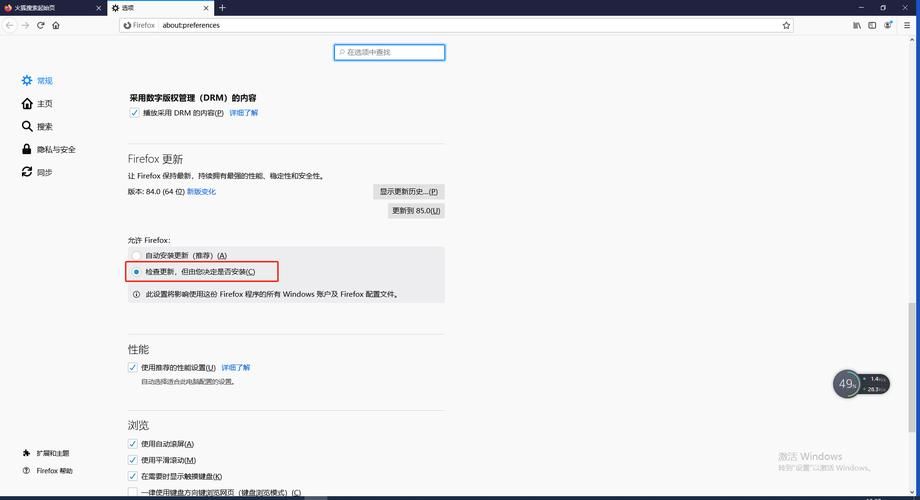Image resolution: width=920 pixels, height=500 pixels.
Task: Click the 浏览 section heading
Action: coord(138,425)
